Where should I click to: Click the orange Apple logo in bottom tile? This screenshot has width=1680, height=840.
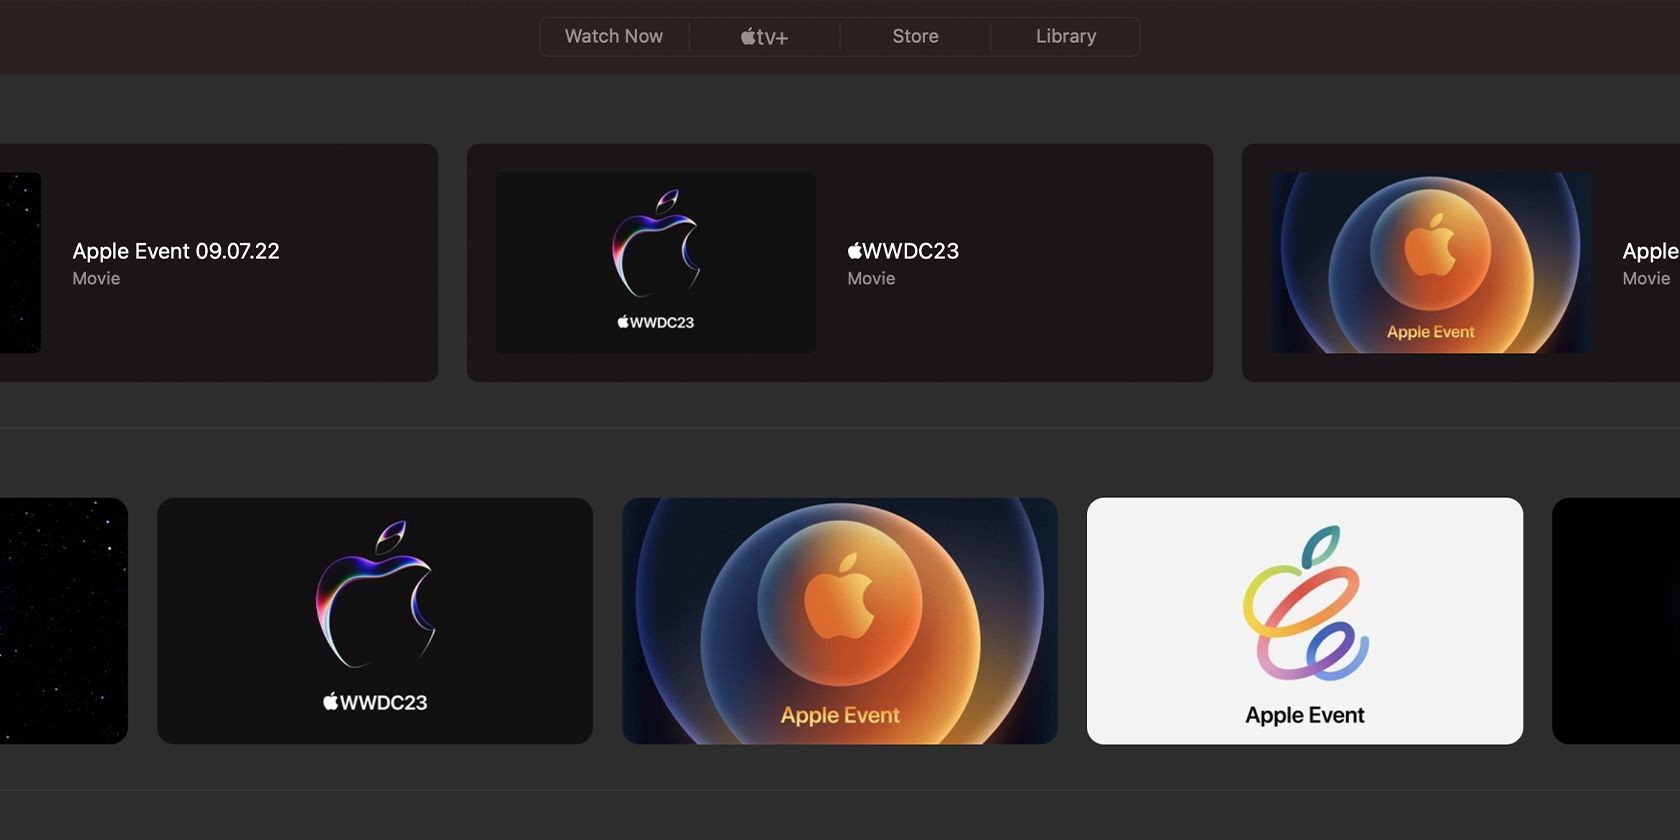click(x=840, y=596)
